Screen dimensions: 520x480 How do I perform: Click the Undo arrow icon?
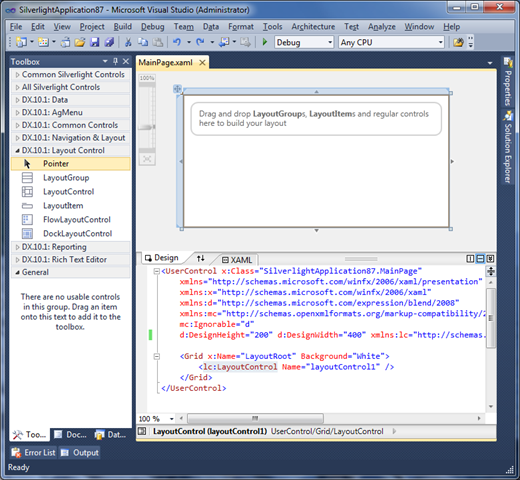[x=177, y=42]
